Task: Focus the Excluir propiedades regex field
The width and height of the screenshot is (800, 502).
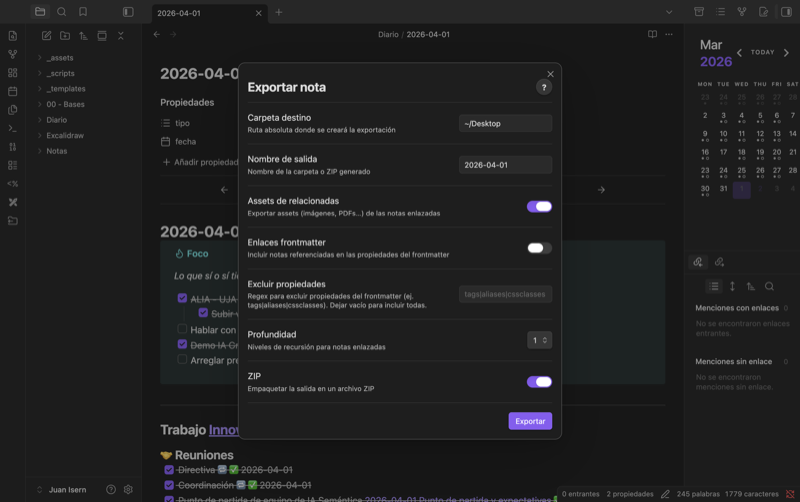Action: (x=505, y=294)
